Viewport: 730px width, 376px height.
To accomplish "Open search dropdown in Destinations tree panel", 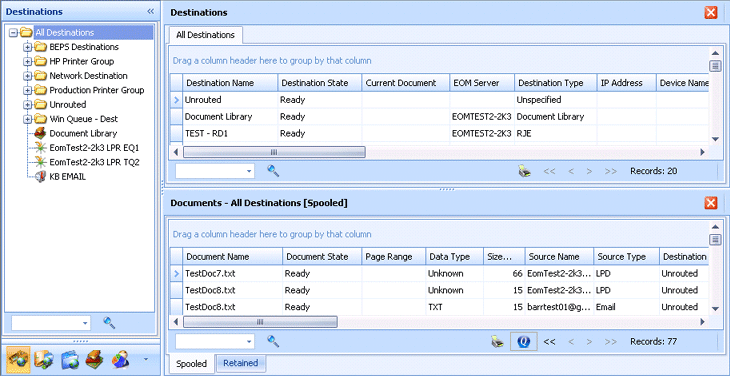I will pyautogui.click(x=85, y=323).
